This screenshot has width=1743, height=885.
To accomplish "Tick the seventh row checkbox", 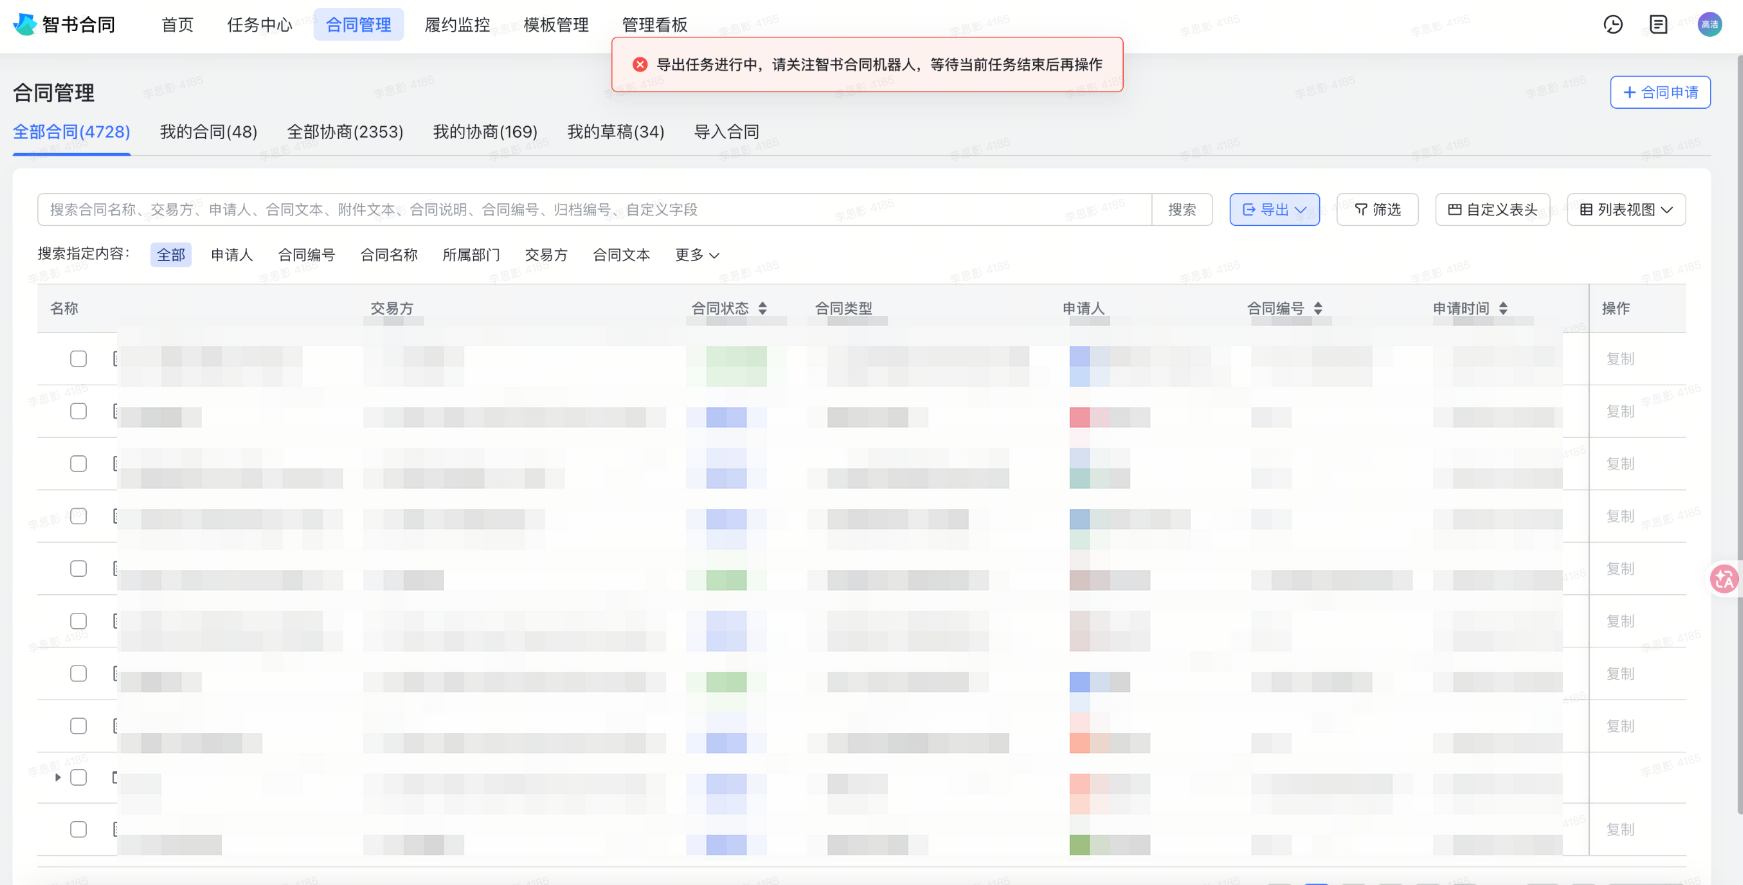I will (78, 674).
